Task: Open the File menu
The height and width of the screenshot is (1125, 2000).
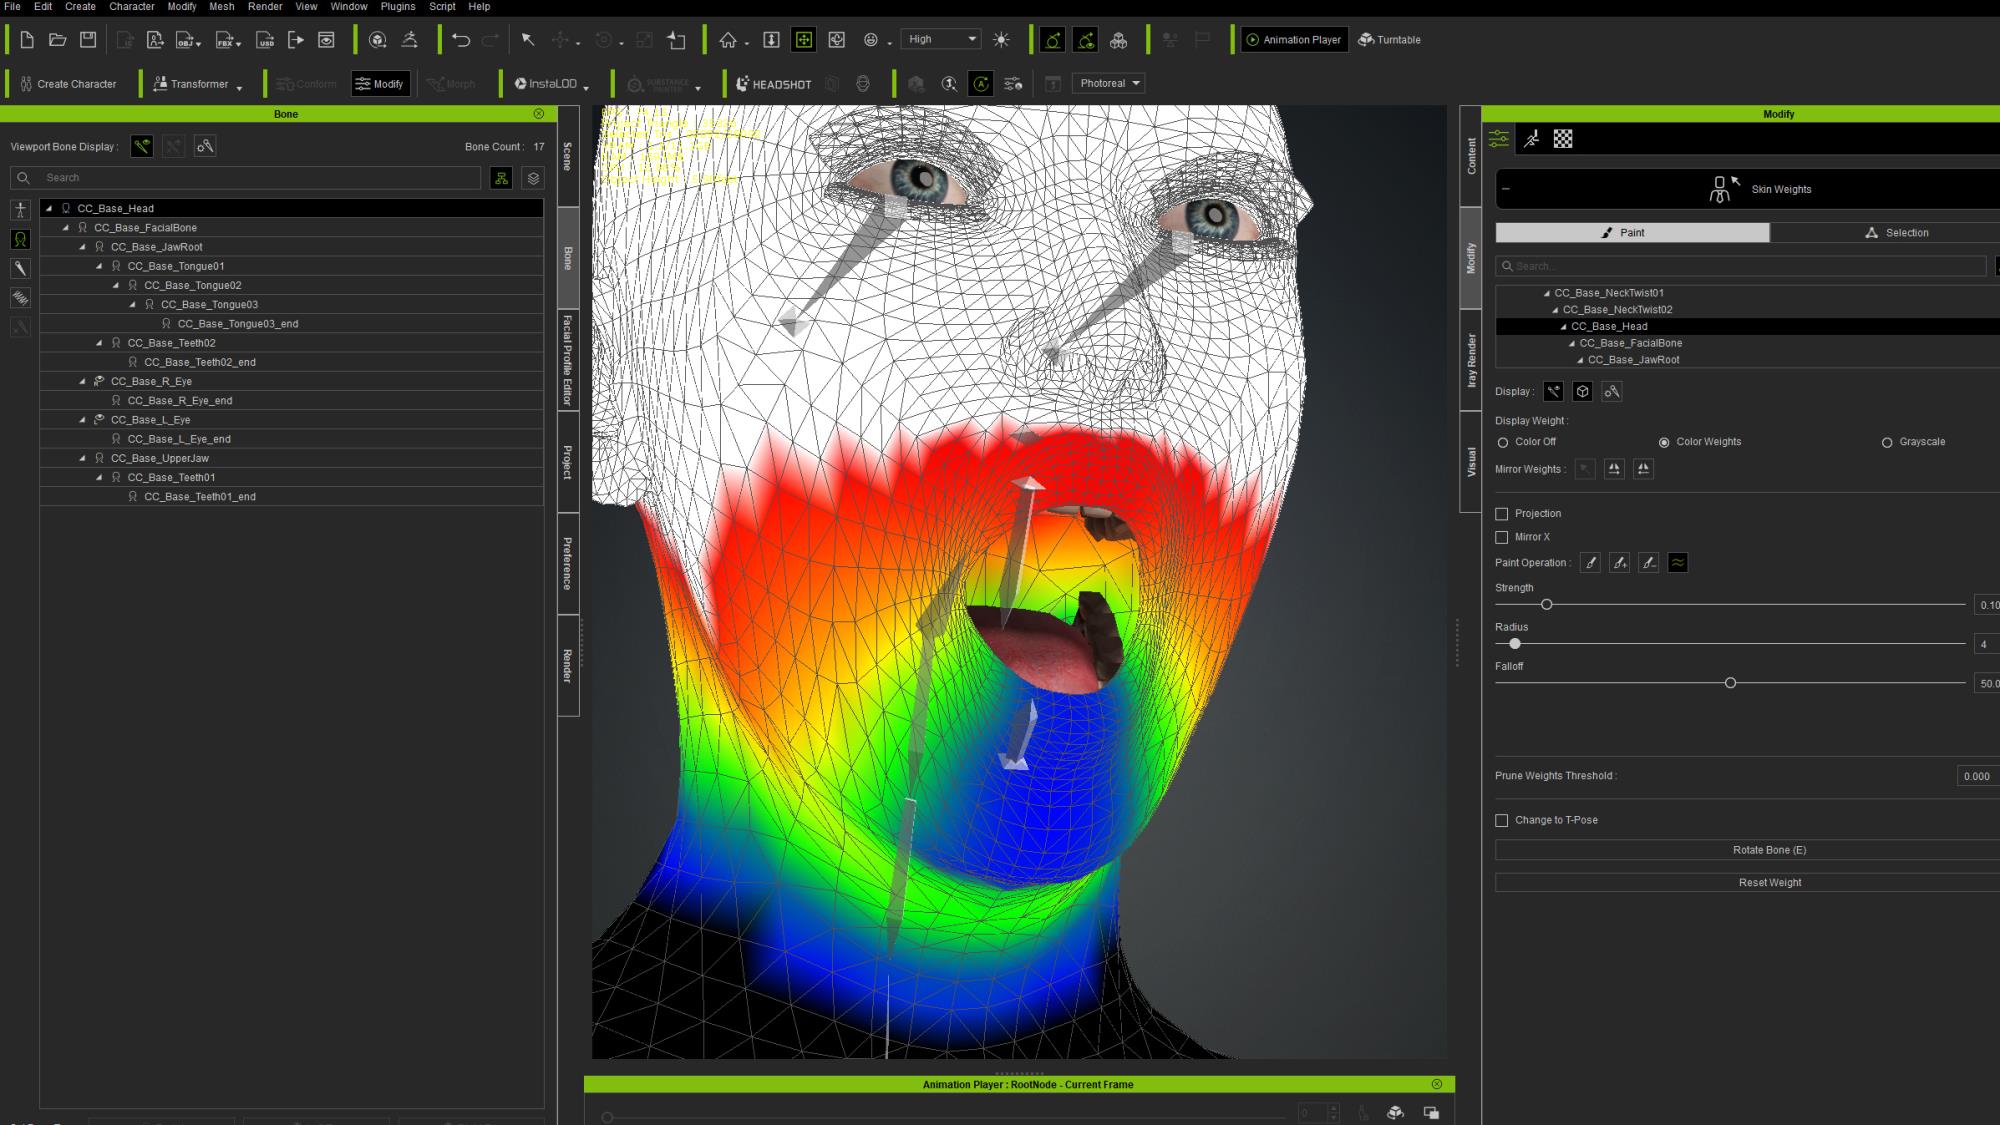Action: 12,6
